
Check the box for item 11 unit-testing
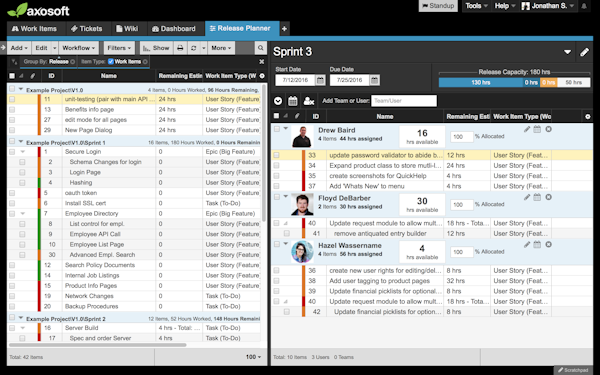point(12,99)
